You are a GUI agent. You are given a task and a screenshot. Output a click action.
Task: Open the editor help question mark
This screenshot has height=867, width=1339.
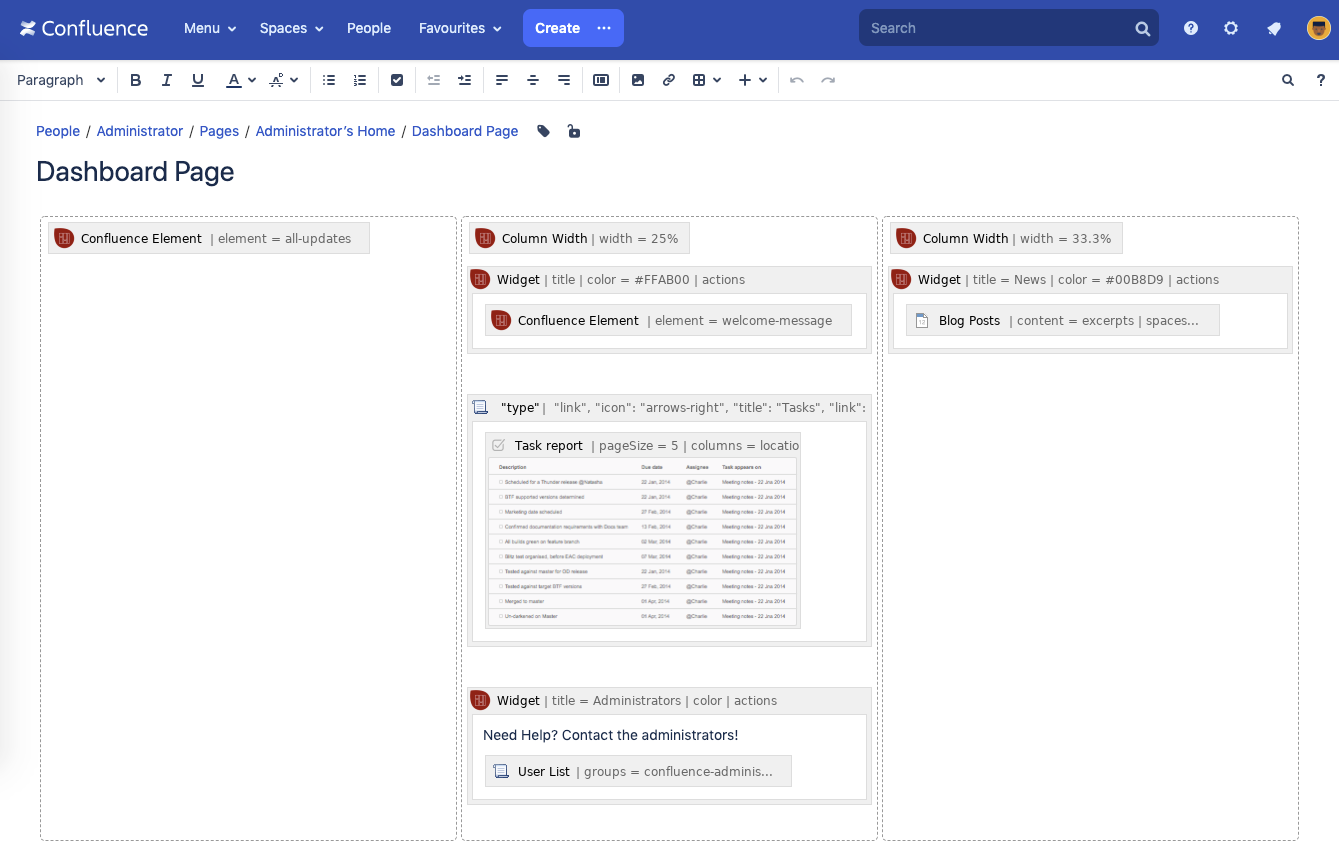(x=1321, y=80)
